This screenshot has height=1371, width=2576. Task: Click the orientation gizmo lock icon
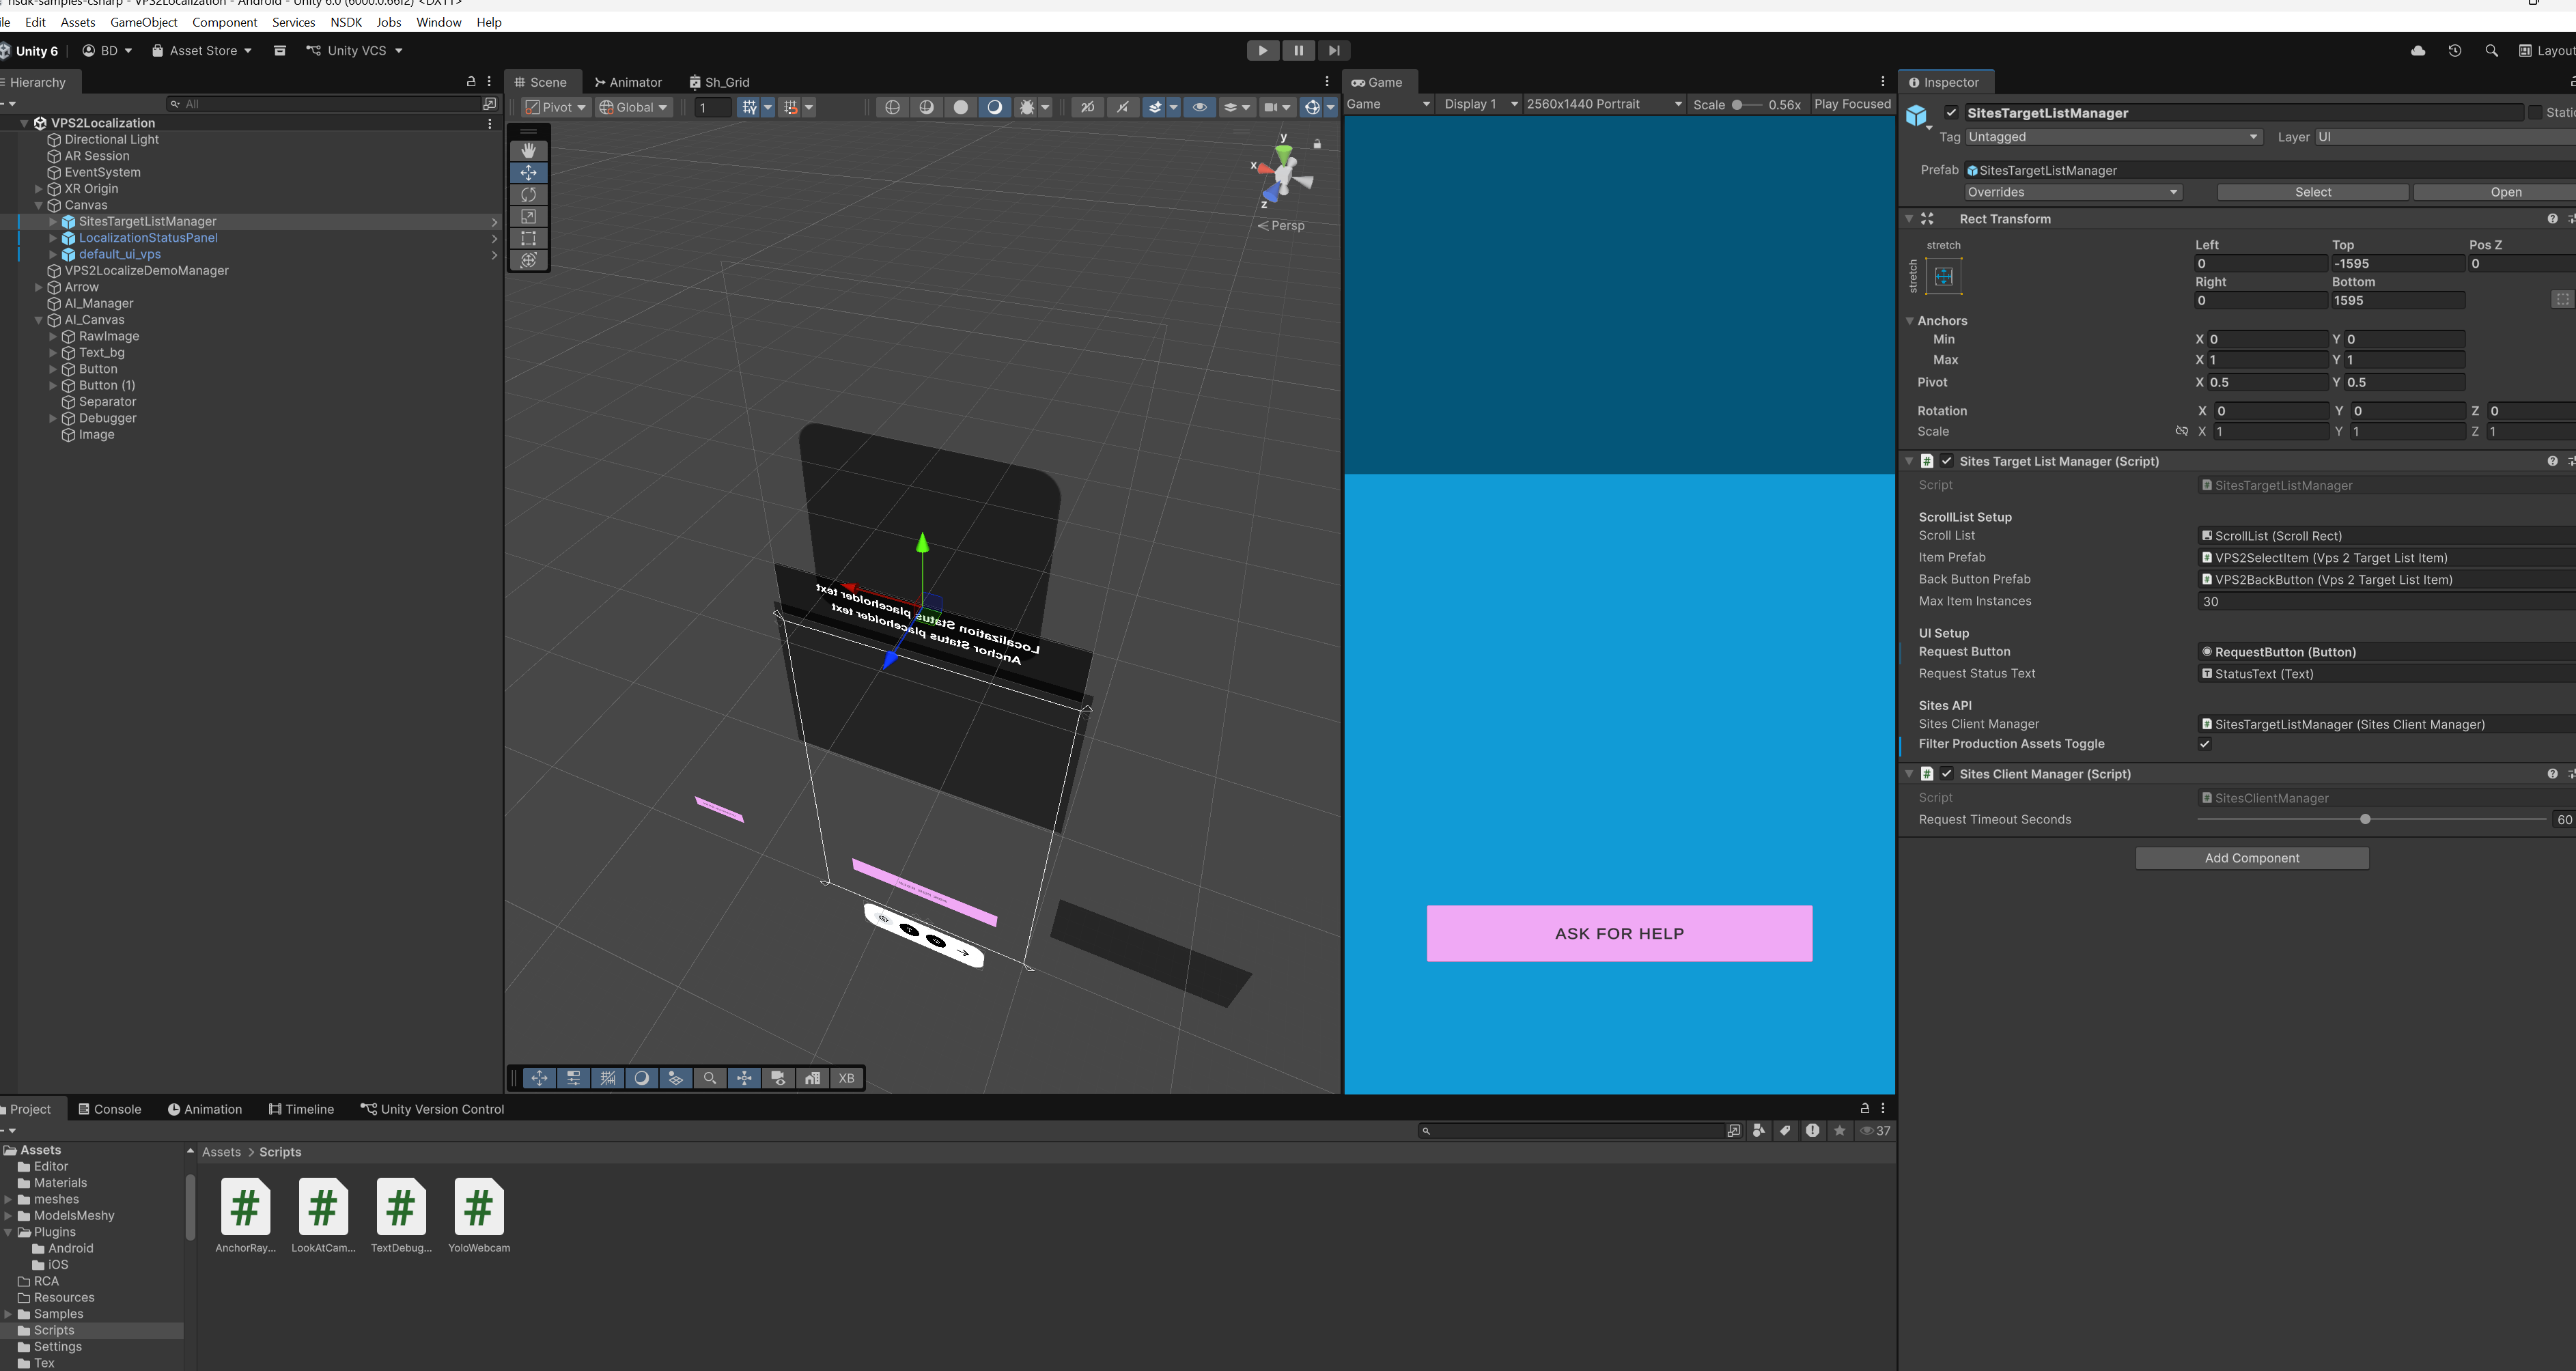click(1317, 145)
